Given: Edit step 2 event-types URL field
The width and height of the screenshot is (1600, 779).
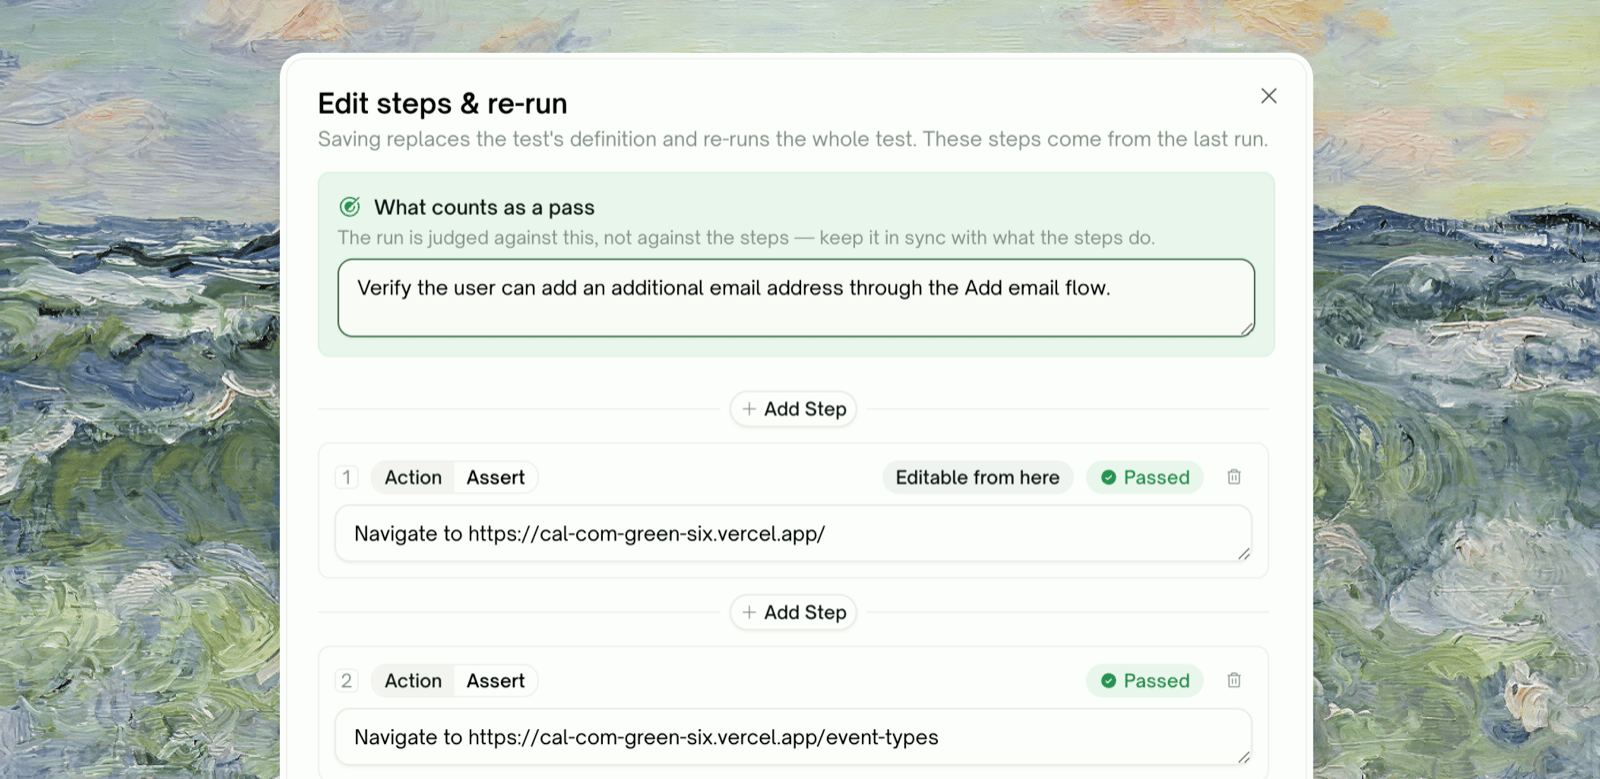Looking at the screenshot, I should coord(793,737).
